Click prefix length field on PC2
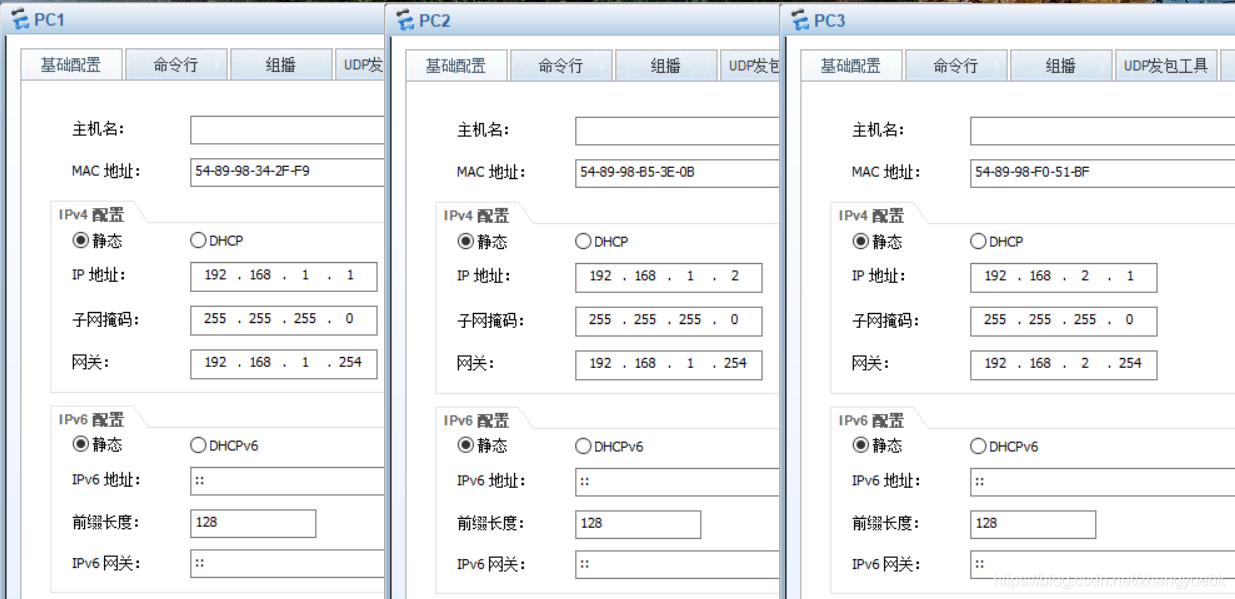 coord(638,523)
